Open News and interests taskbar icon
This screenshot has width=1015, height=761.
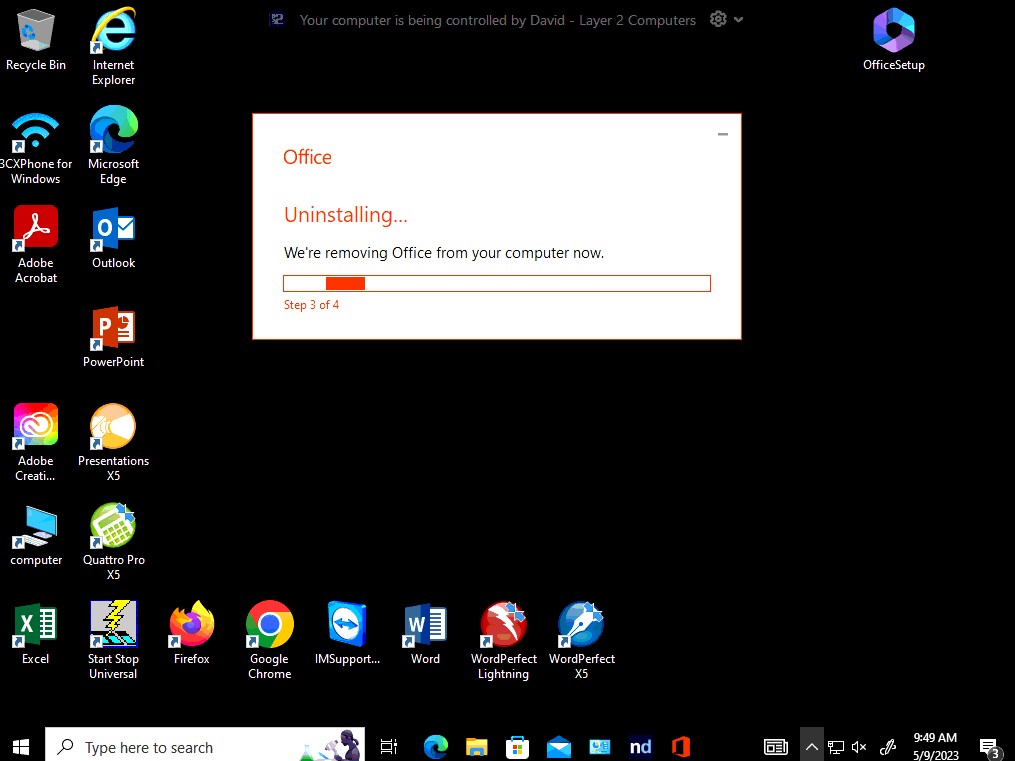pyautogui.click(x=775, y=747)
